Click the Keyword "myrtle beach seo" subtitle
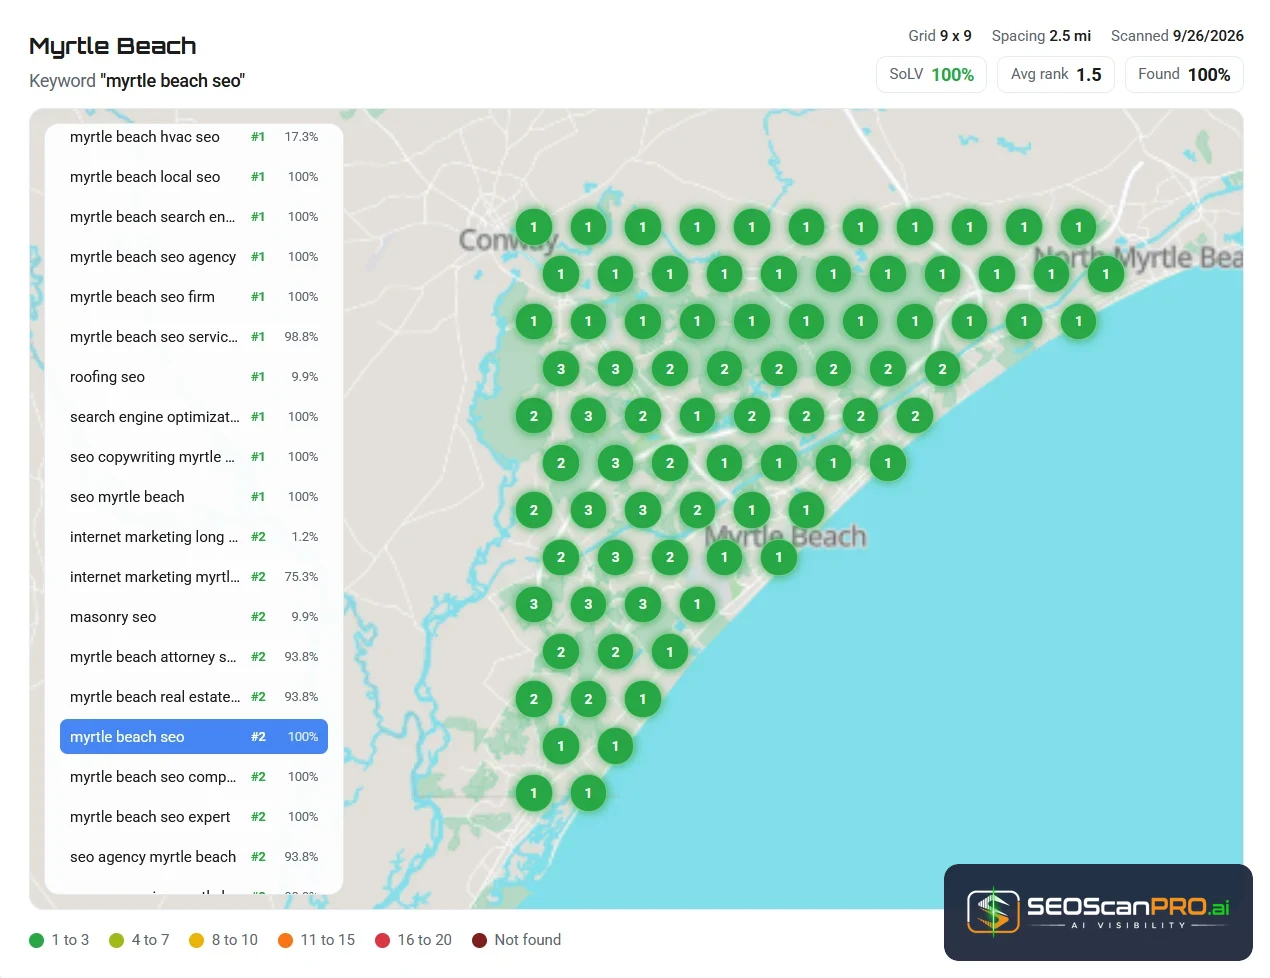Viewport: 1270px width, 978px height. tap(137, 81)
